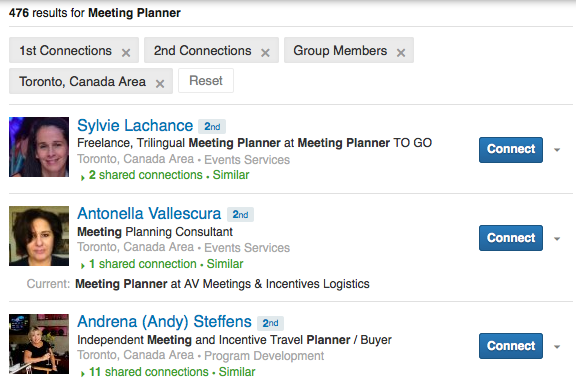Image resolution: width=576 pixels, height=386 pixels.
Task: Expand options dropdown next to Antonella's Connect
Action: (557, 239)
